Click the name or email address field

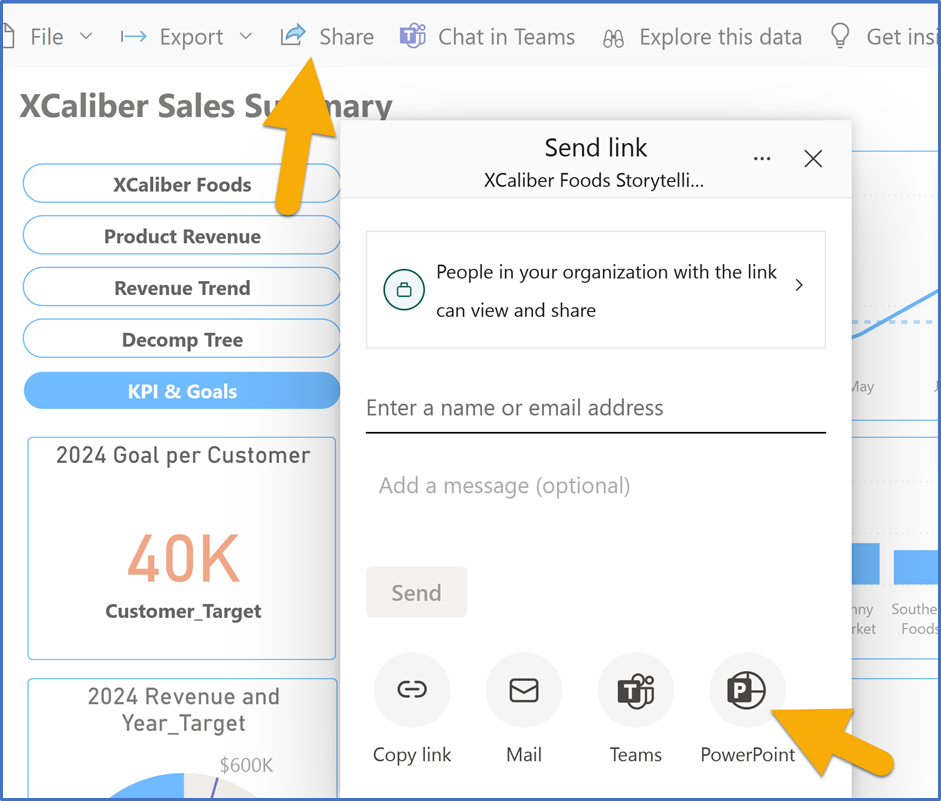click(595, 408)
